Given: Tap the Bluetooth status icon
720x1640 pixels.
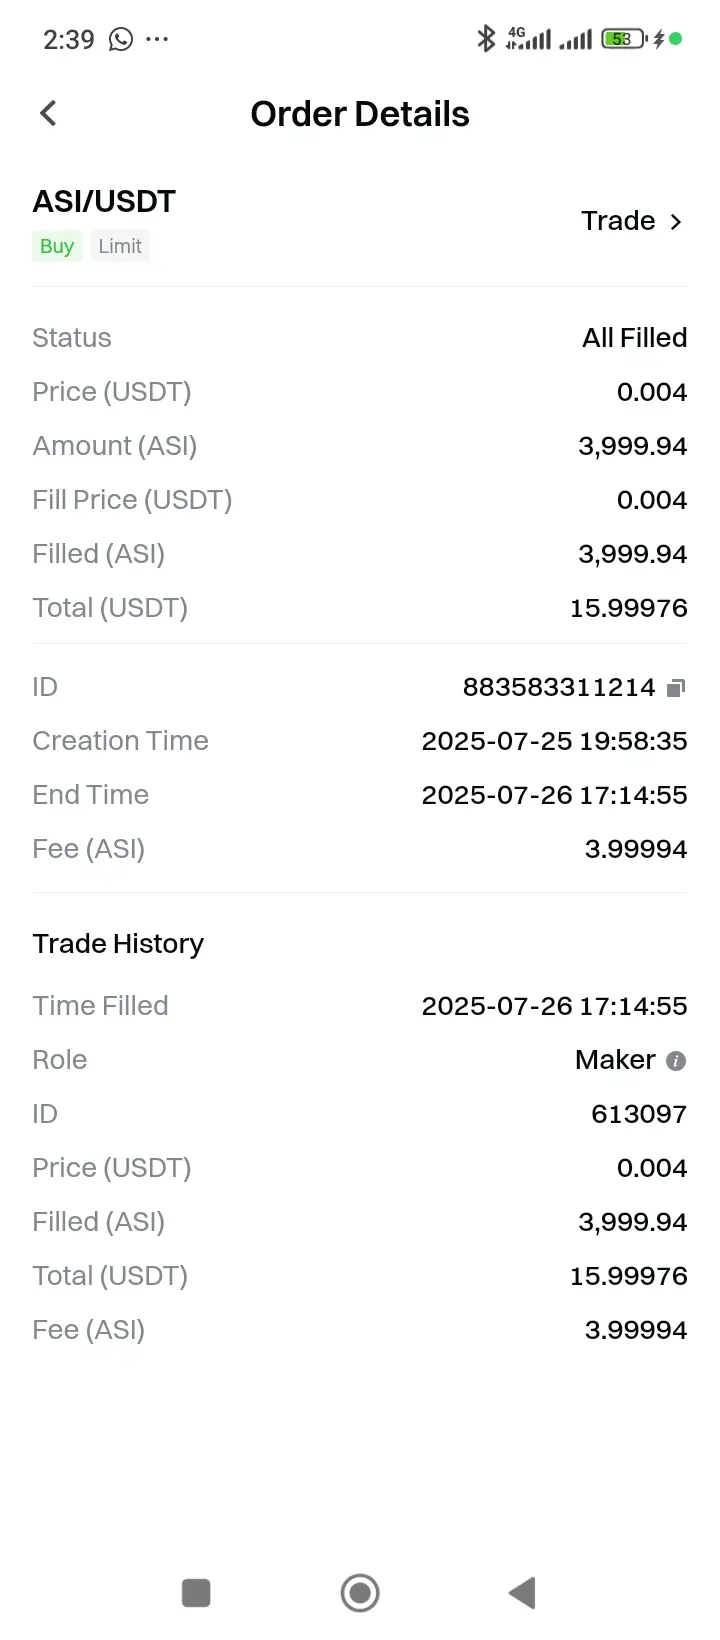Looking at the screenshot, I should pyautogui.click(x=486, y=39).
